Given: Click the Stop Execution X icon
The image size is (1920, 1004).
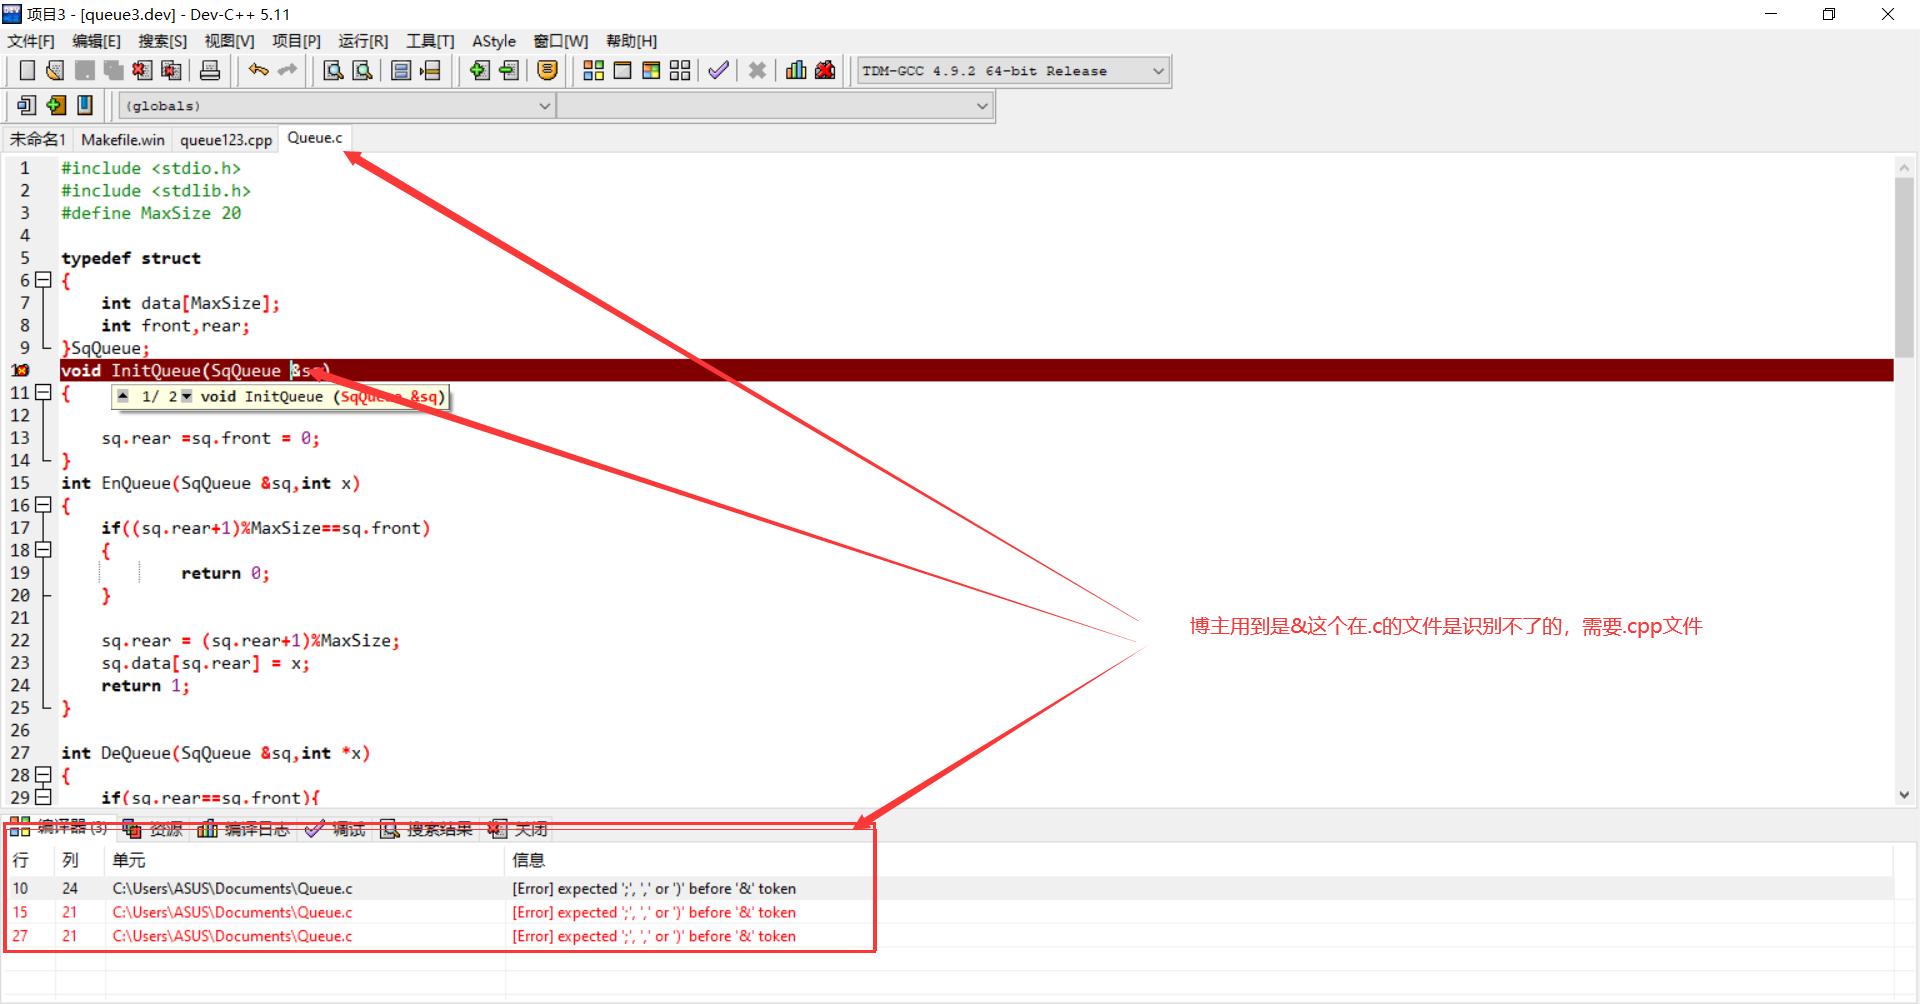Looking at the screenshot, I should [x=757, y=70].
